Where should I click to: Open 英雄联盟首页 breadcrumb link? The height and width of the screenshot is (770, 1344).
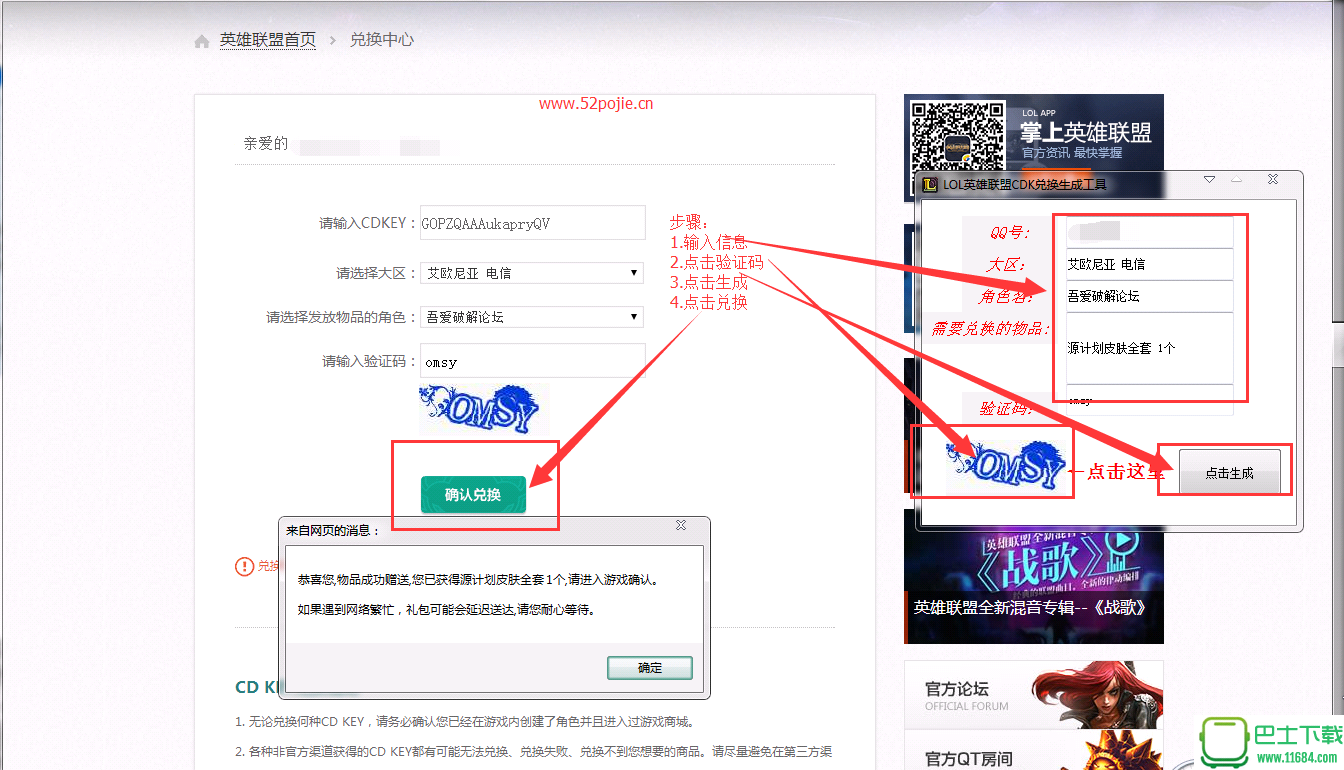(268, 40)
